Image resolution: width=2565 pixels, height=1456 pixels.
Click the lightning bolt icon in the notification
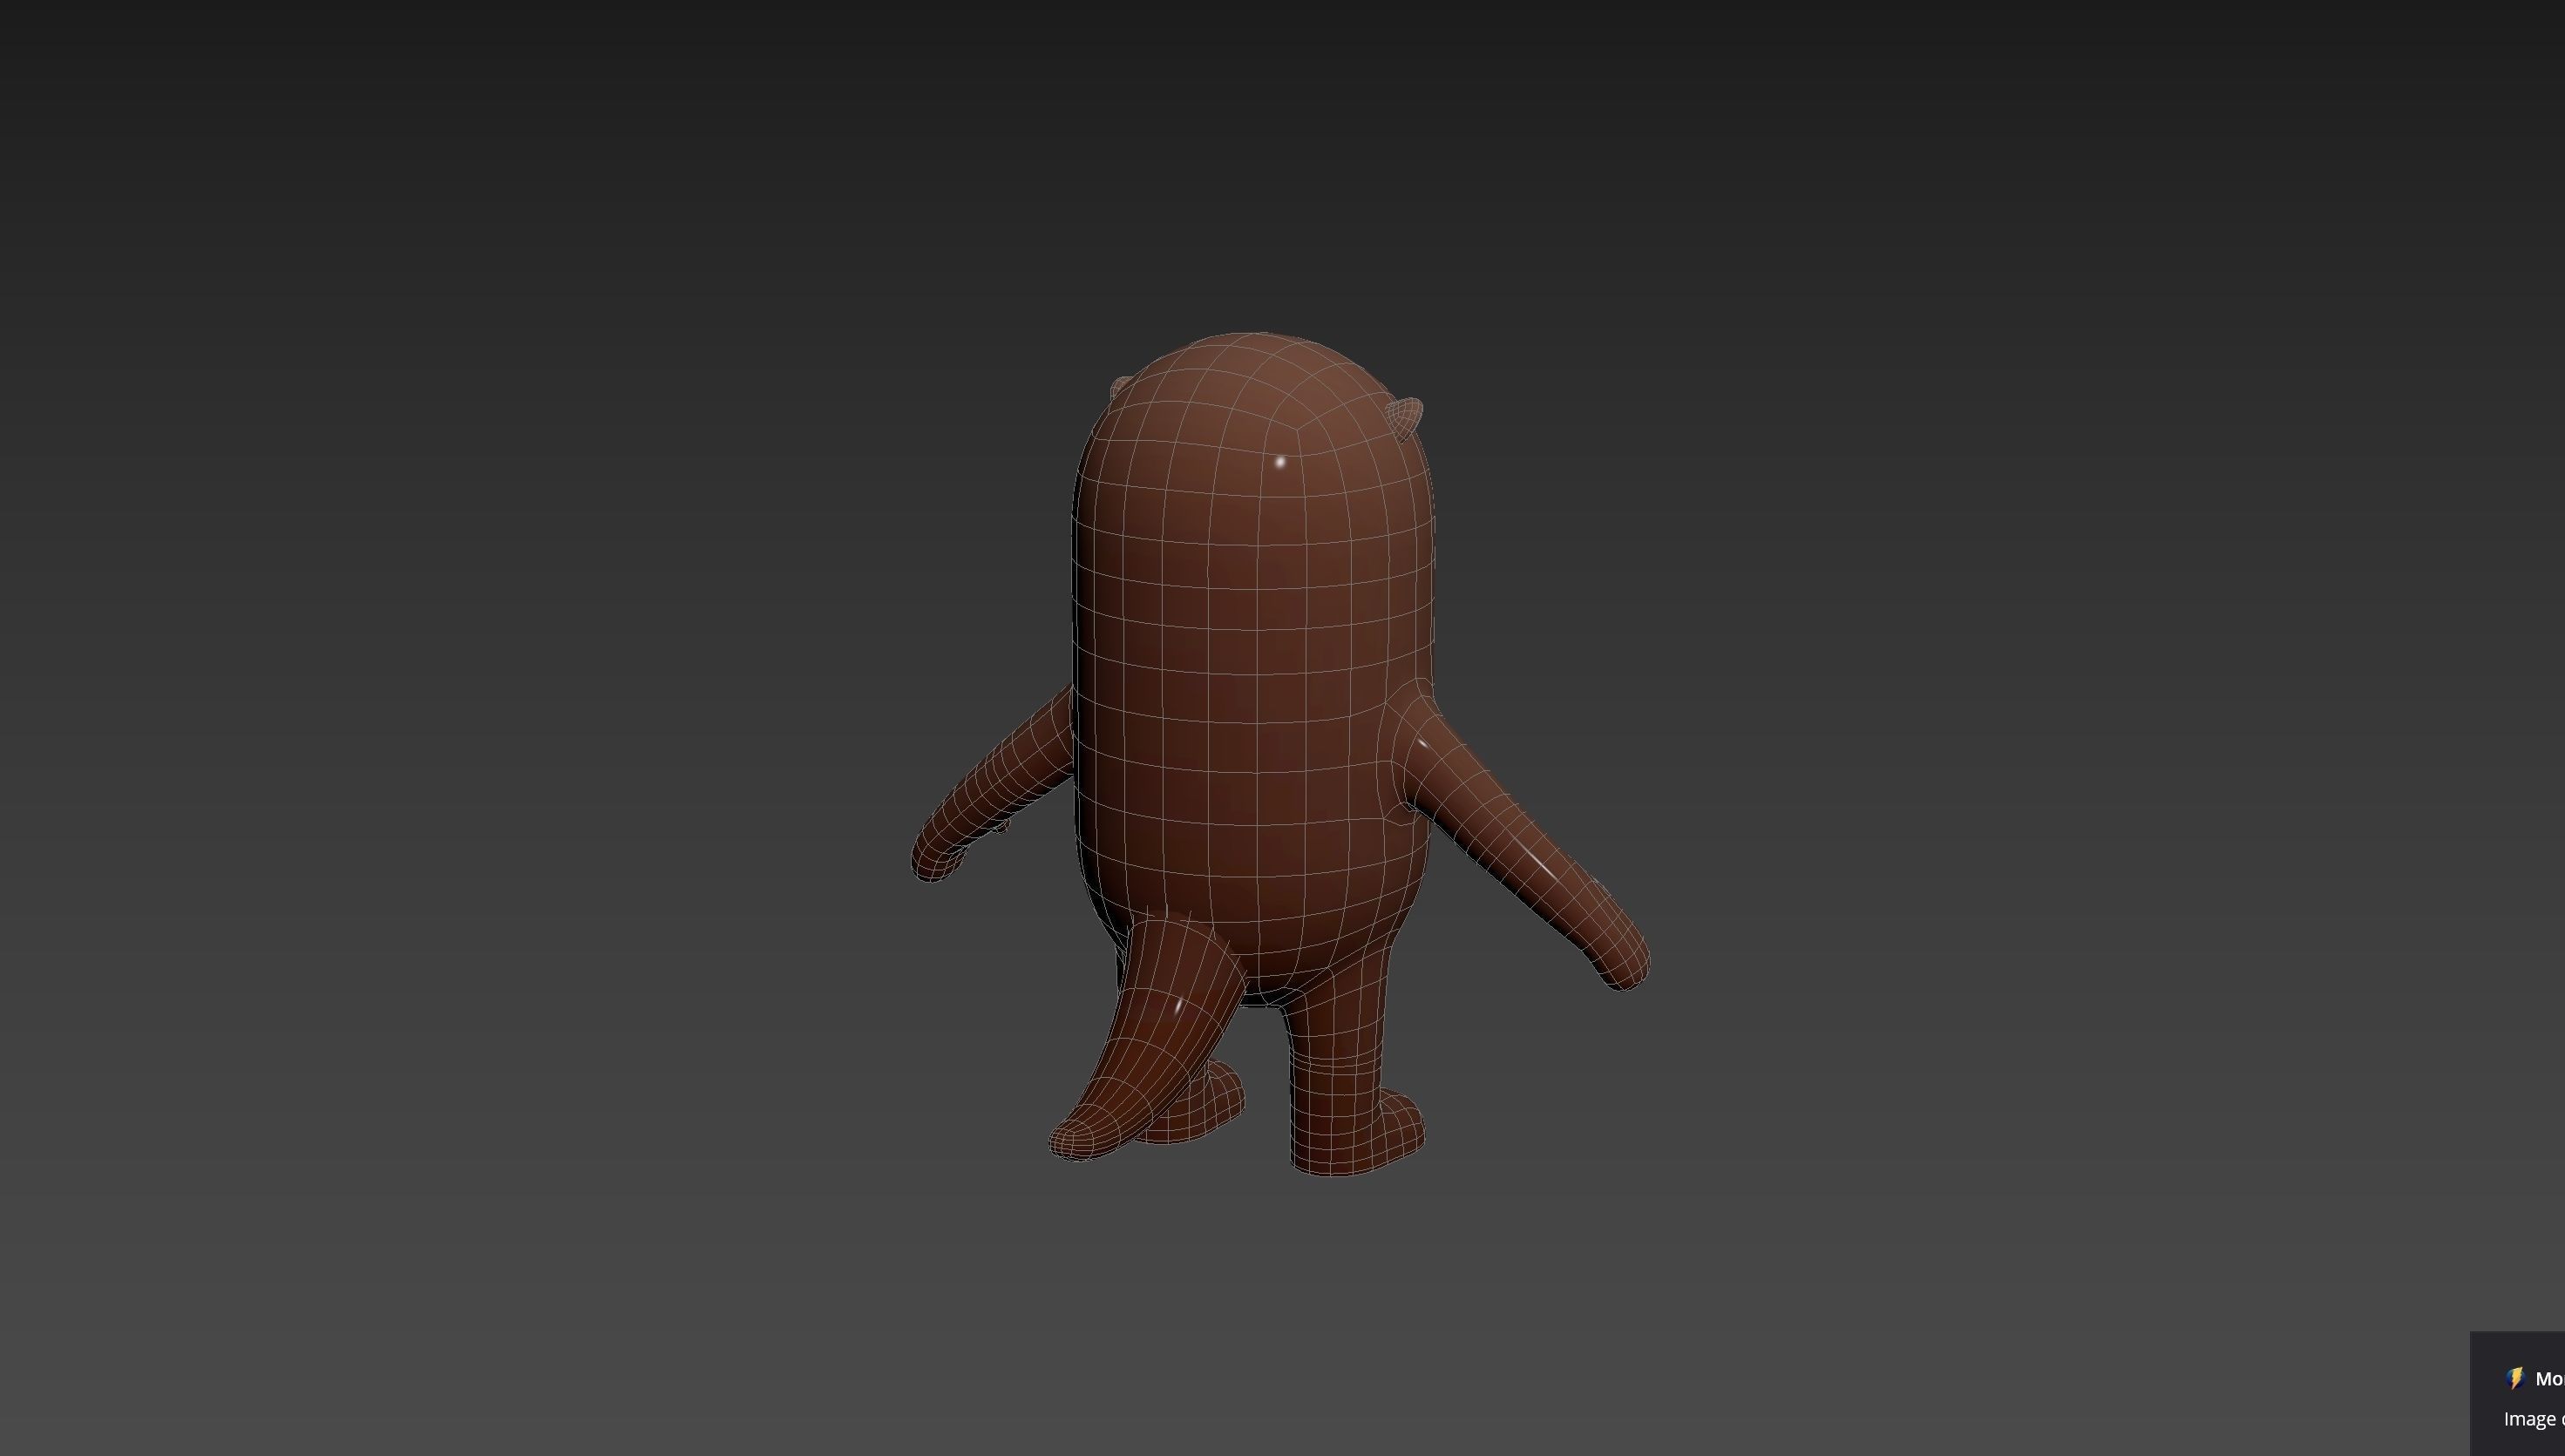pos(2516,1379)
